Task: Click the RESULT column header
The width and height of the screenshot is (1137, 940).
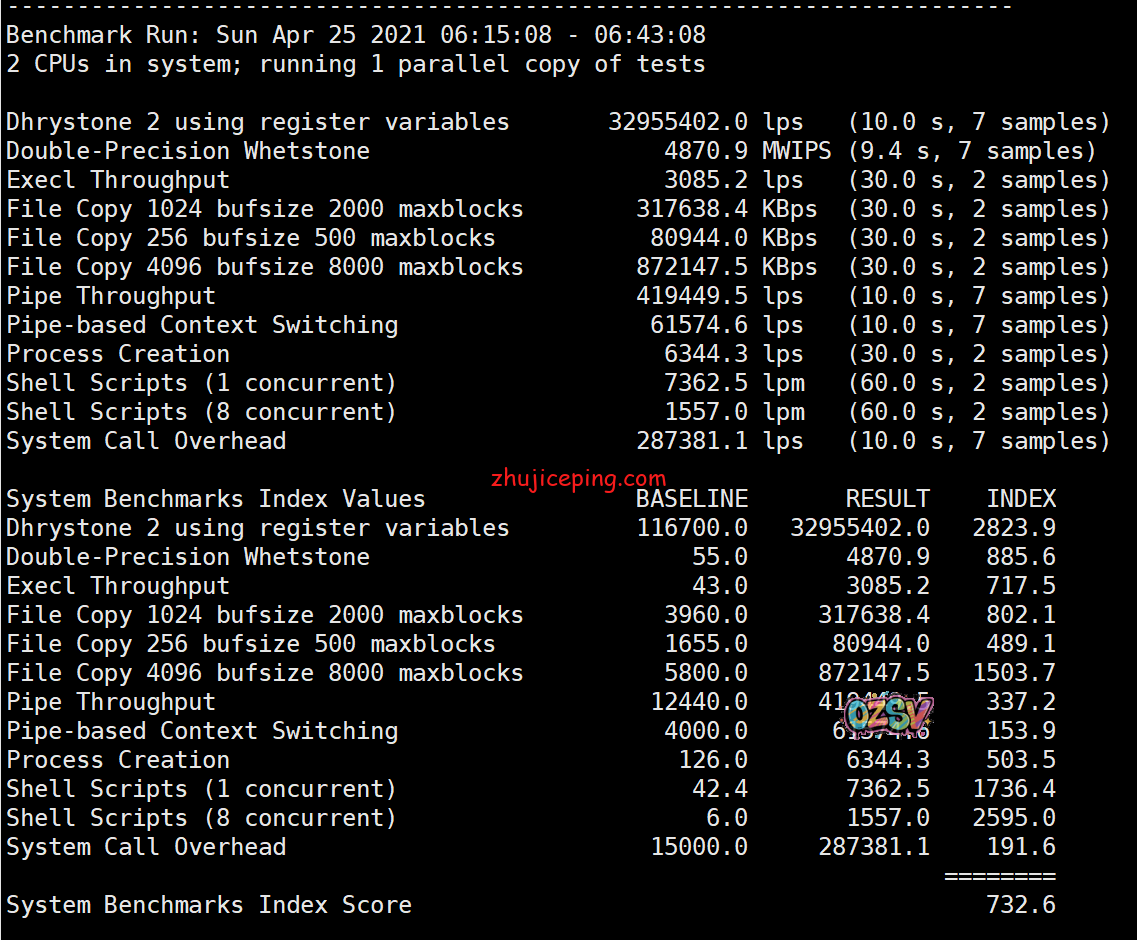Action: coord(887,499)
